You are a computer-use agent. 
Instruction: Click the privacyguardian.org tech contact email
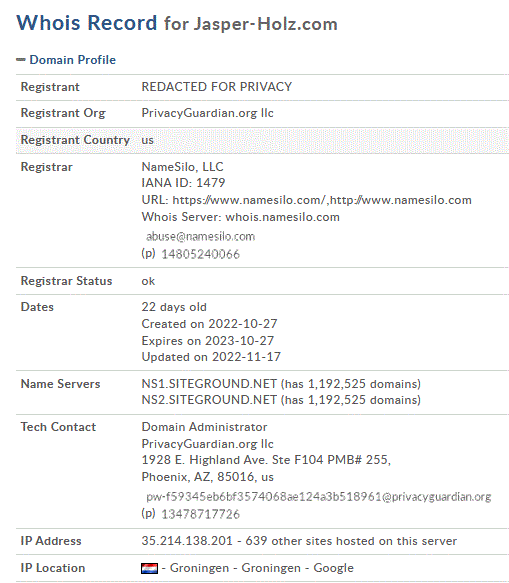(x=319, y=497)
